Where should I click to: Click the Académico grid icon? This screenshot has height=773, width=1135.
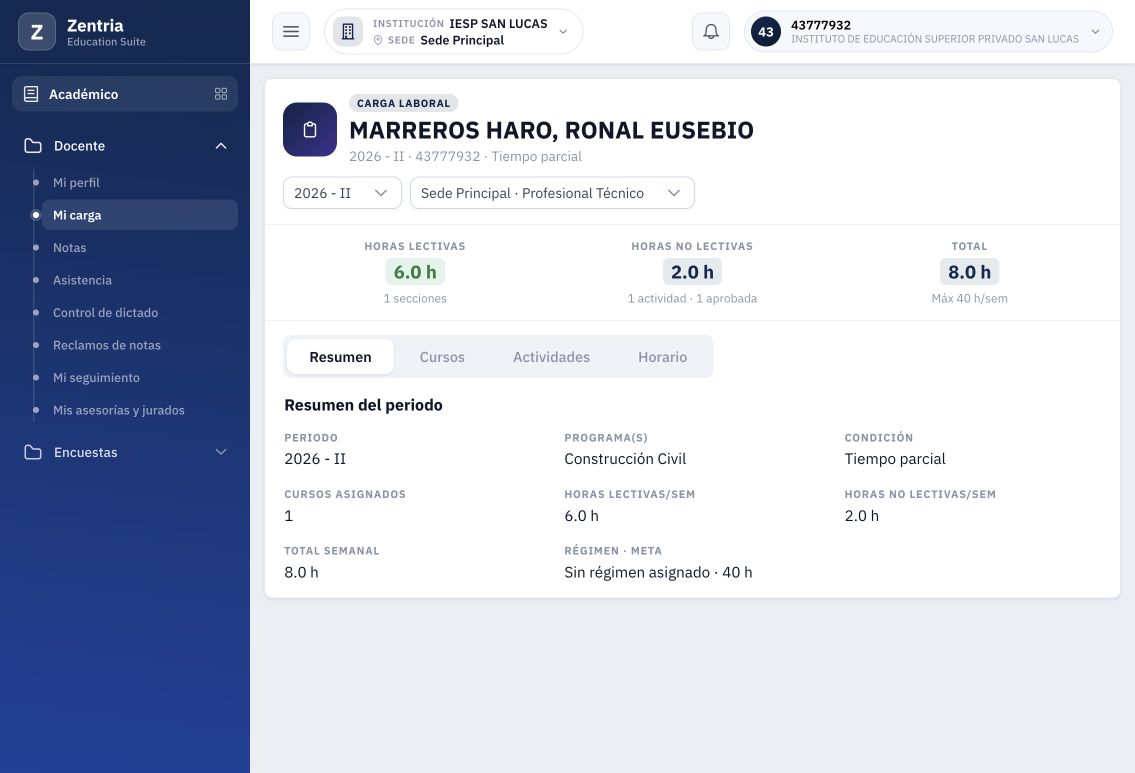(x=221, y=94)
